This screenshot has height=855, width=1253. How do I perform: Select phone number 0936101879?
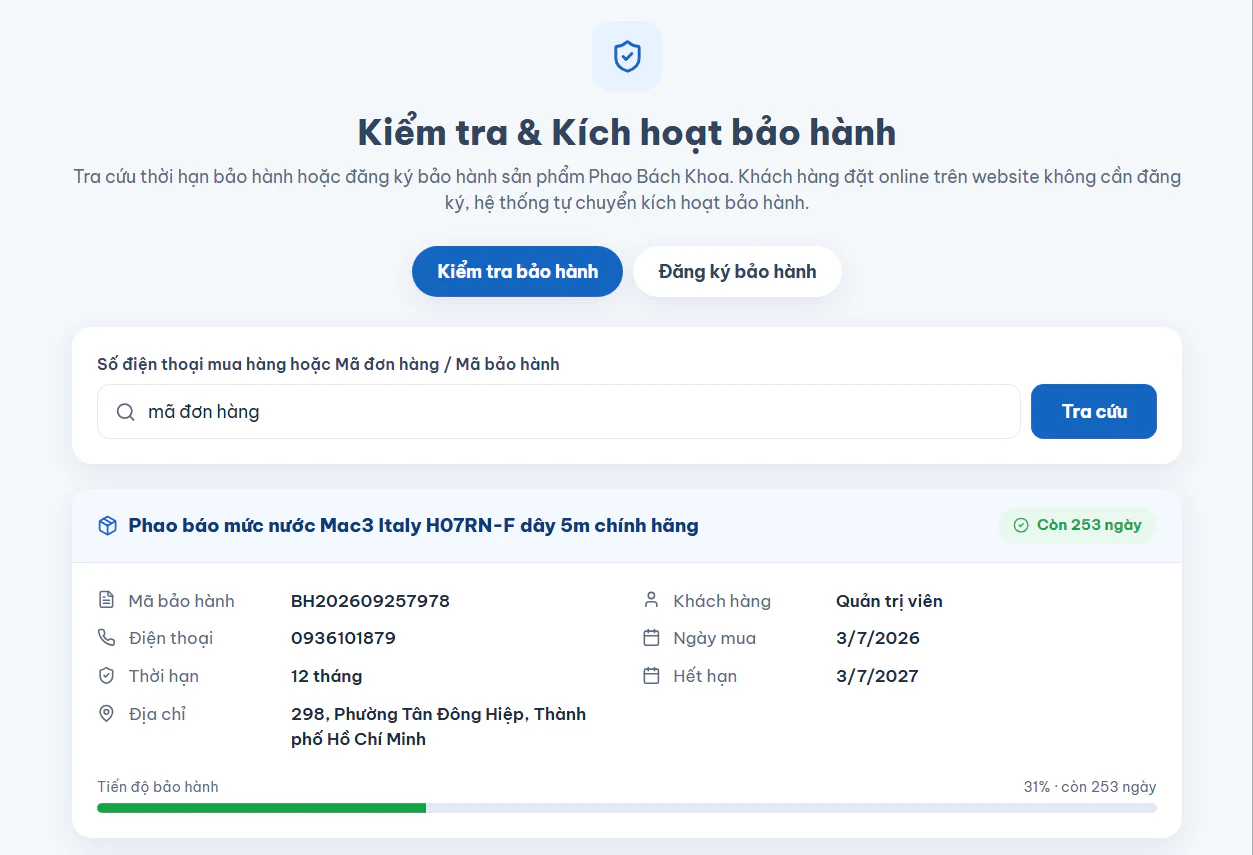coord(343,638)
